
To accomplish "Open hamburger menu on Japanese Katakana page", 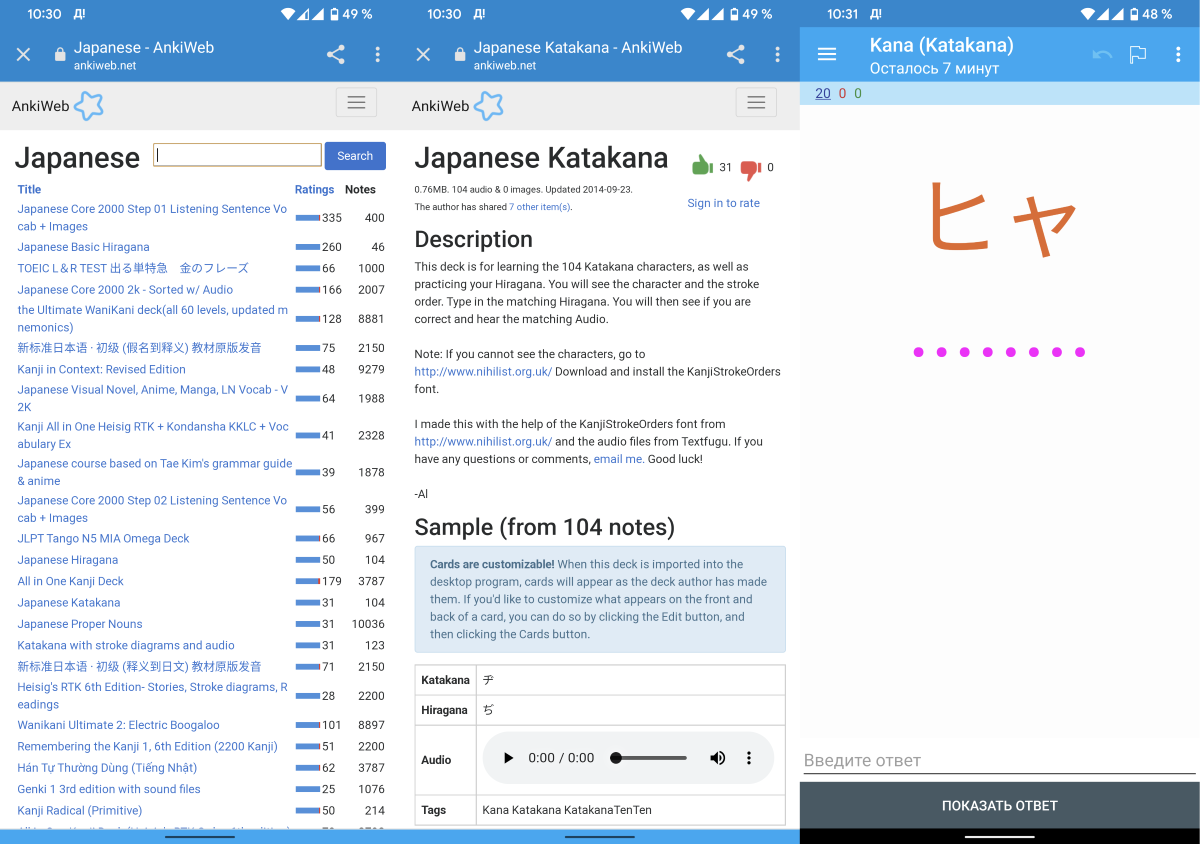I will (756, 102).
